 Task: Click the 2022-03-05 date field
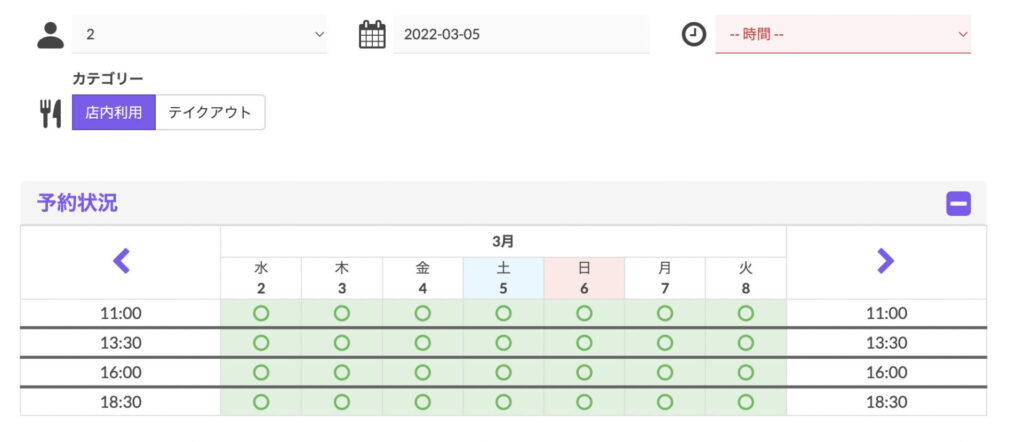[521, 35]
